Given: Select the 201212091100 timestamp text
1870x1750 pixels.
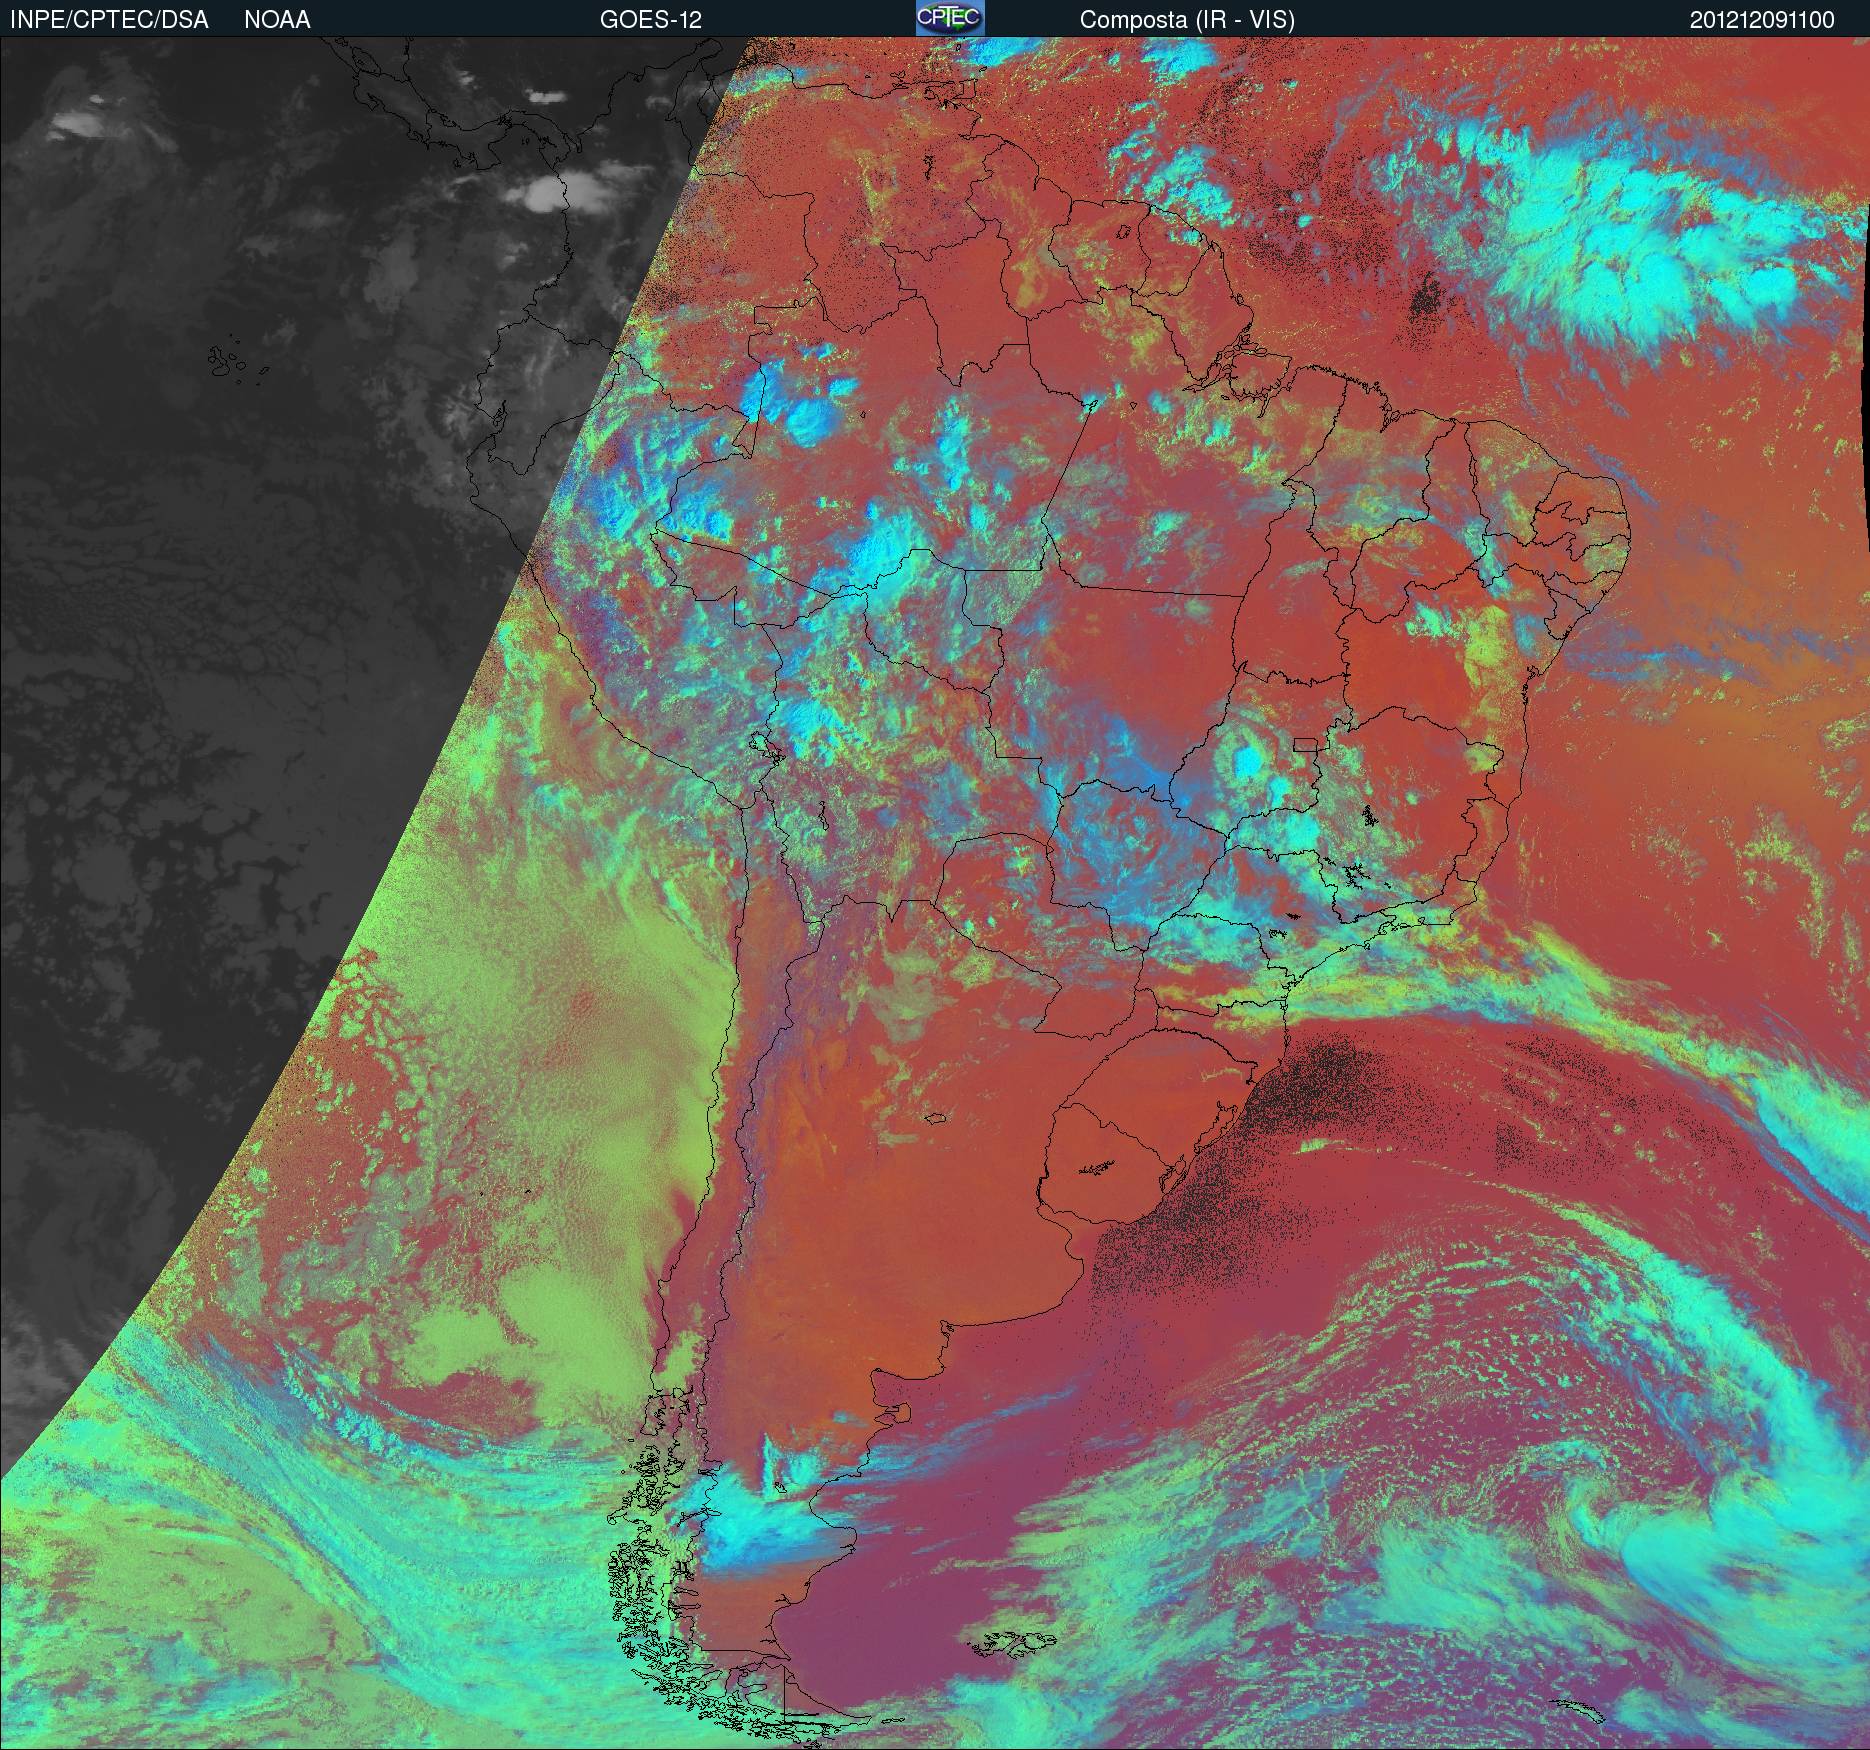Looking at the screenshot, I should point(1762,20).
